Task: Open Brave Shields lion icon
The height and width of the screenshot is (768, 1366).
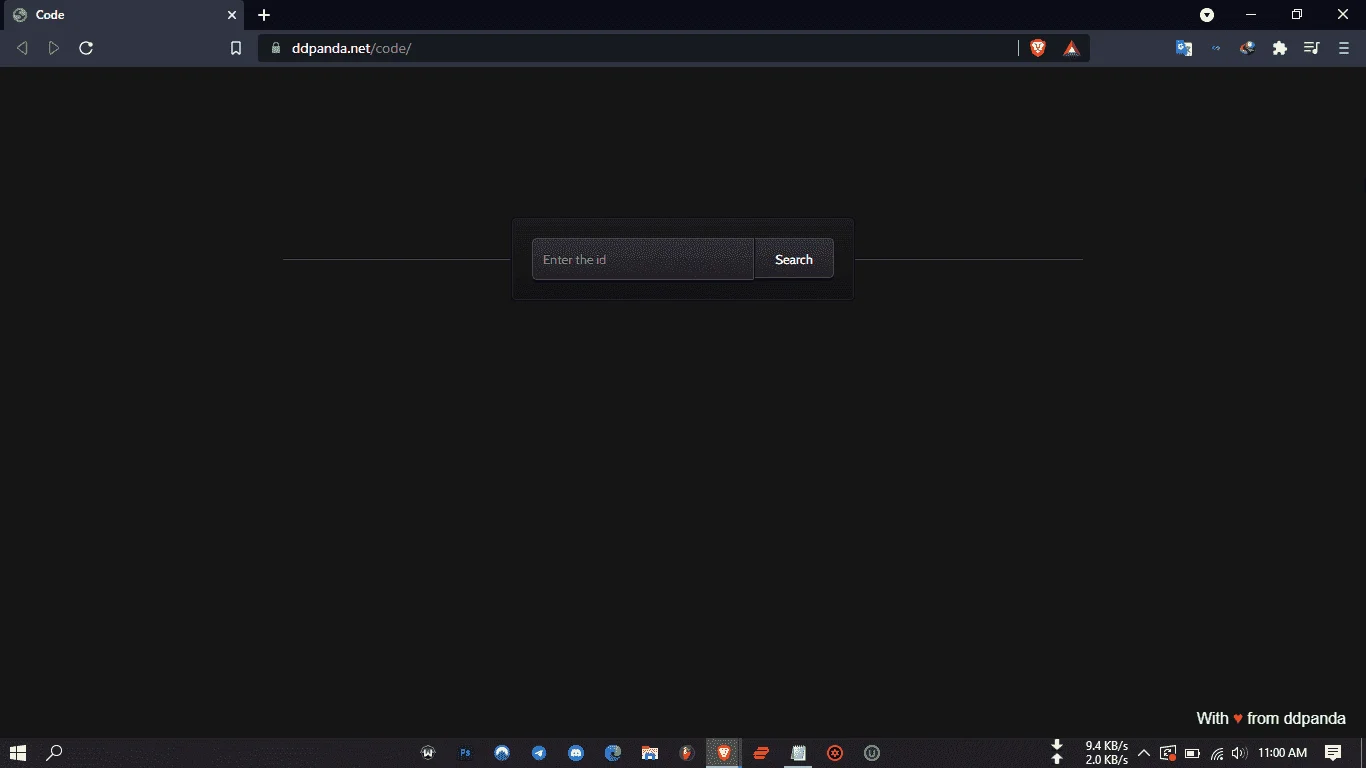Action: click(x=1038, y=48)
